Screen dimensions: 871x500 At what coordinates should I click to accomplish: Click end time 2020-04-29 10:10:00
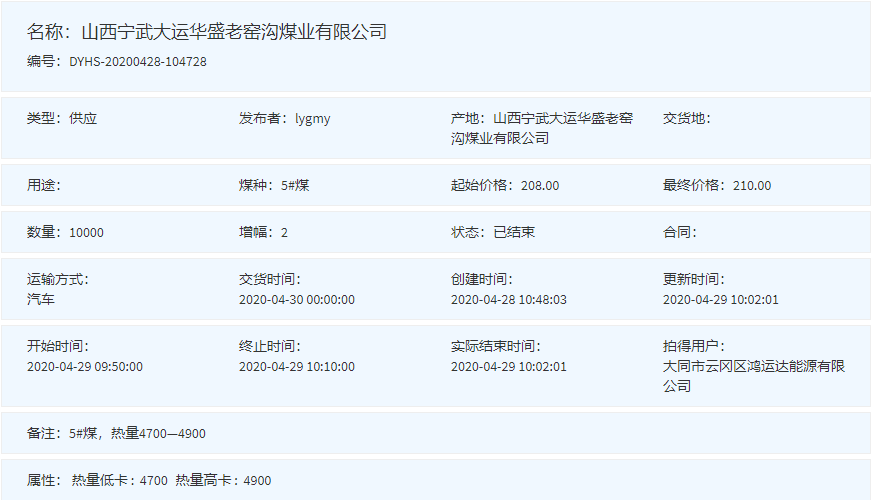(297, 367)
